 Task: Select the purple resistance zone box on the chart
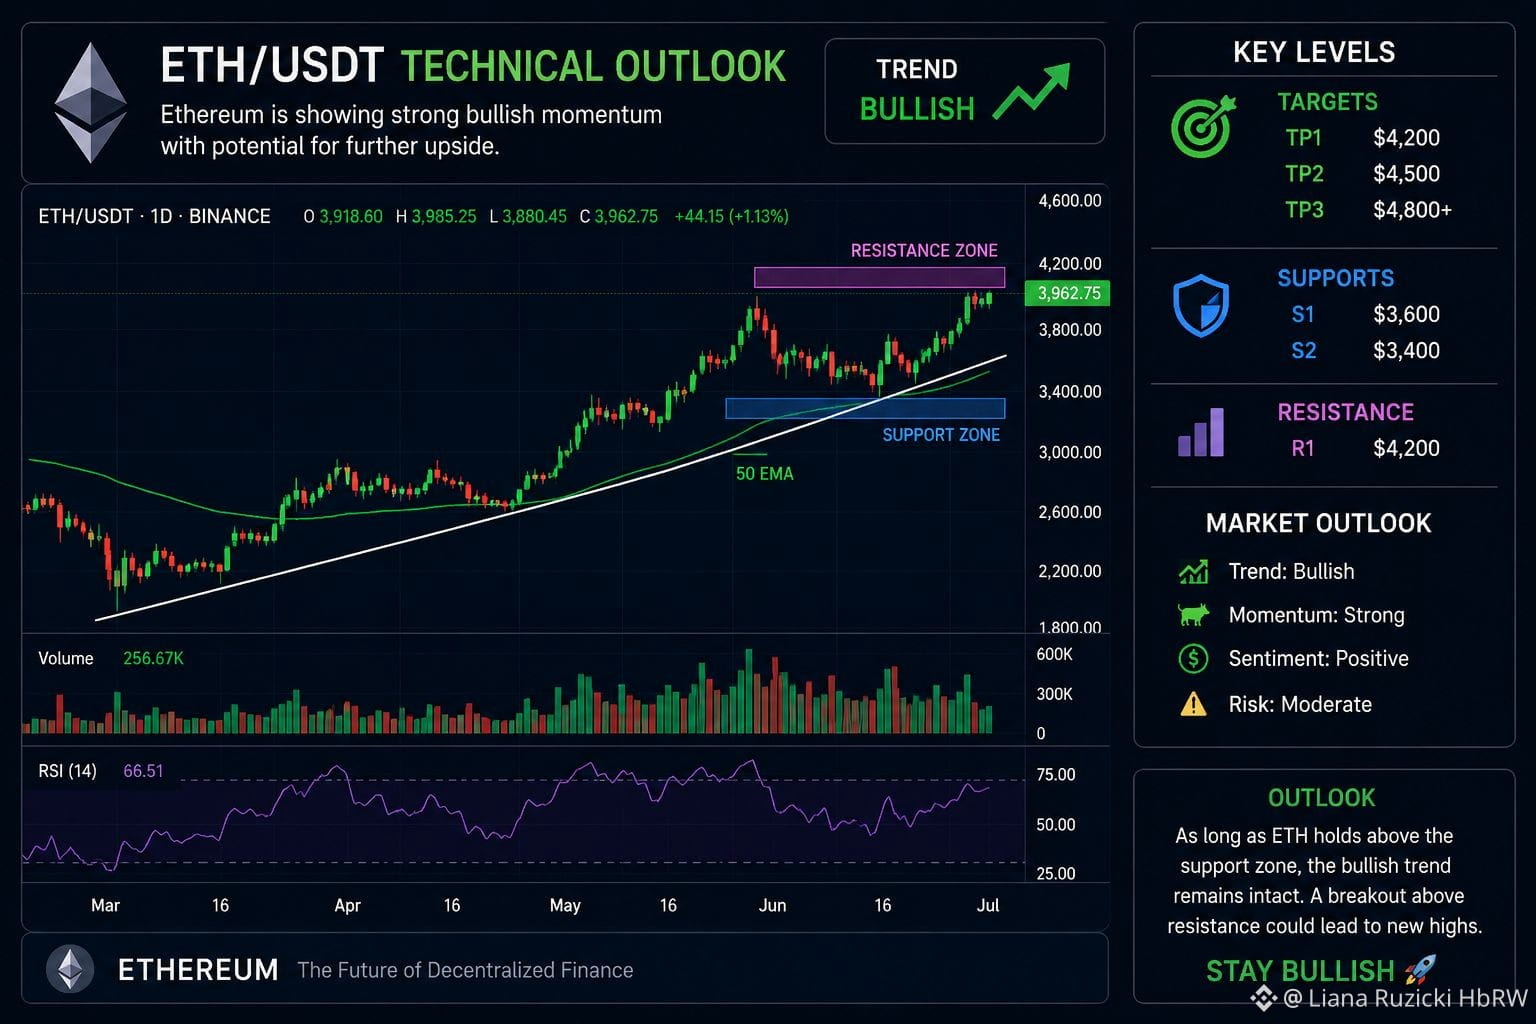(x=879, y=277)
